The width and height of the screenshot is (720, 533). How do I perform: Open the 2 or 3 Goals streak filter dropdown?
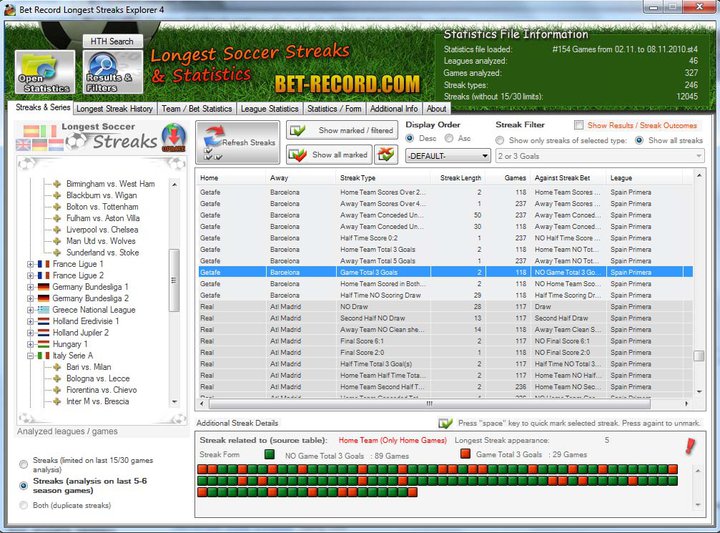(x=599, y=156)
